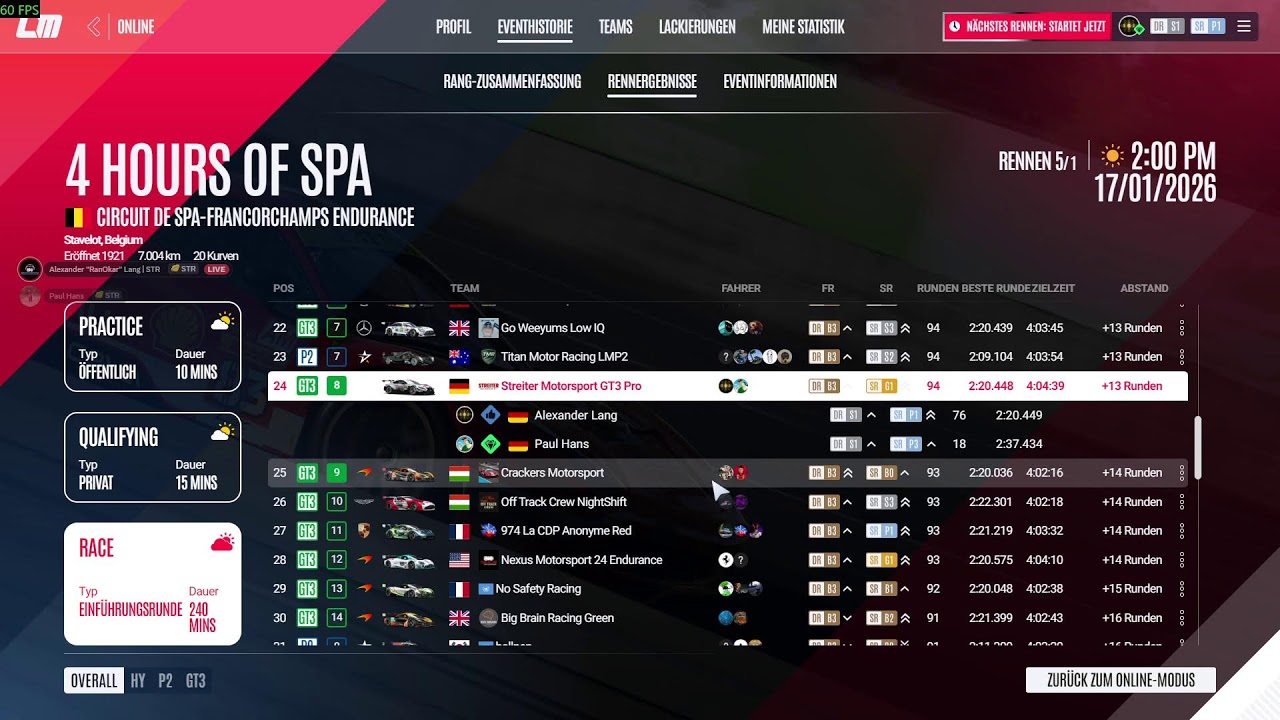Go back using the arrow next to ONLINE
Screen dimensions: 1280x720
pyautogui.click(x=94, y=27)
